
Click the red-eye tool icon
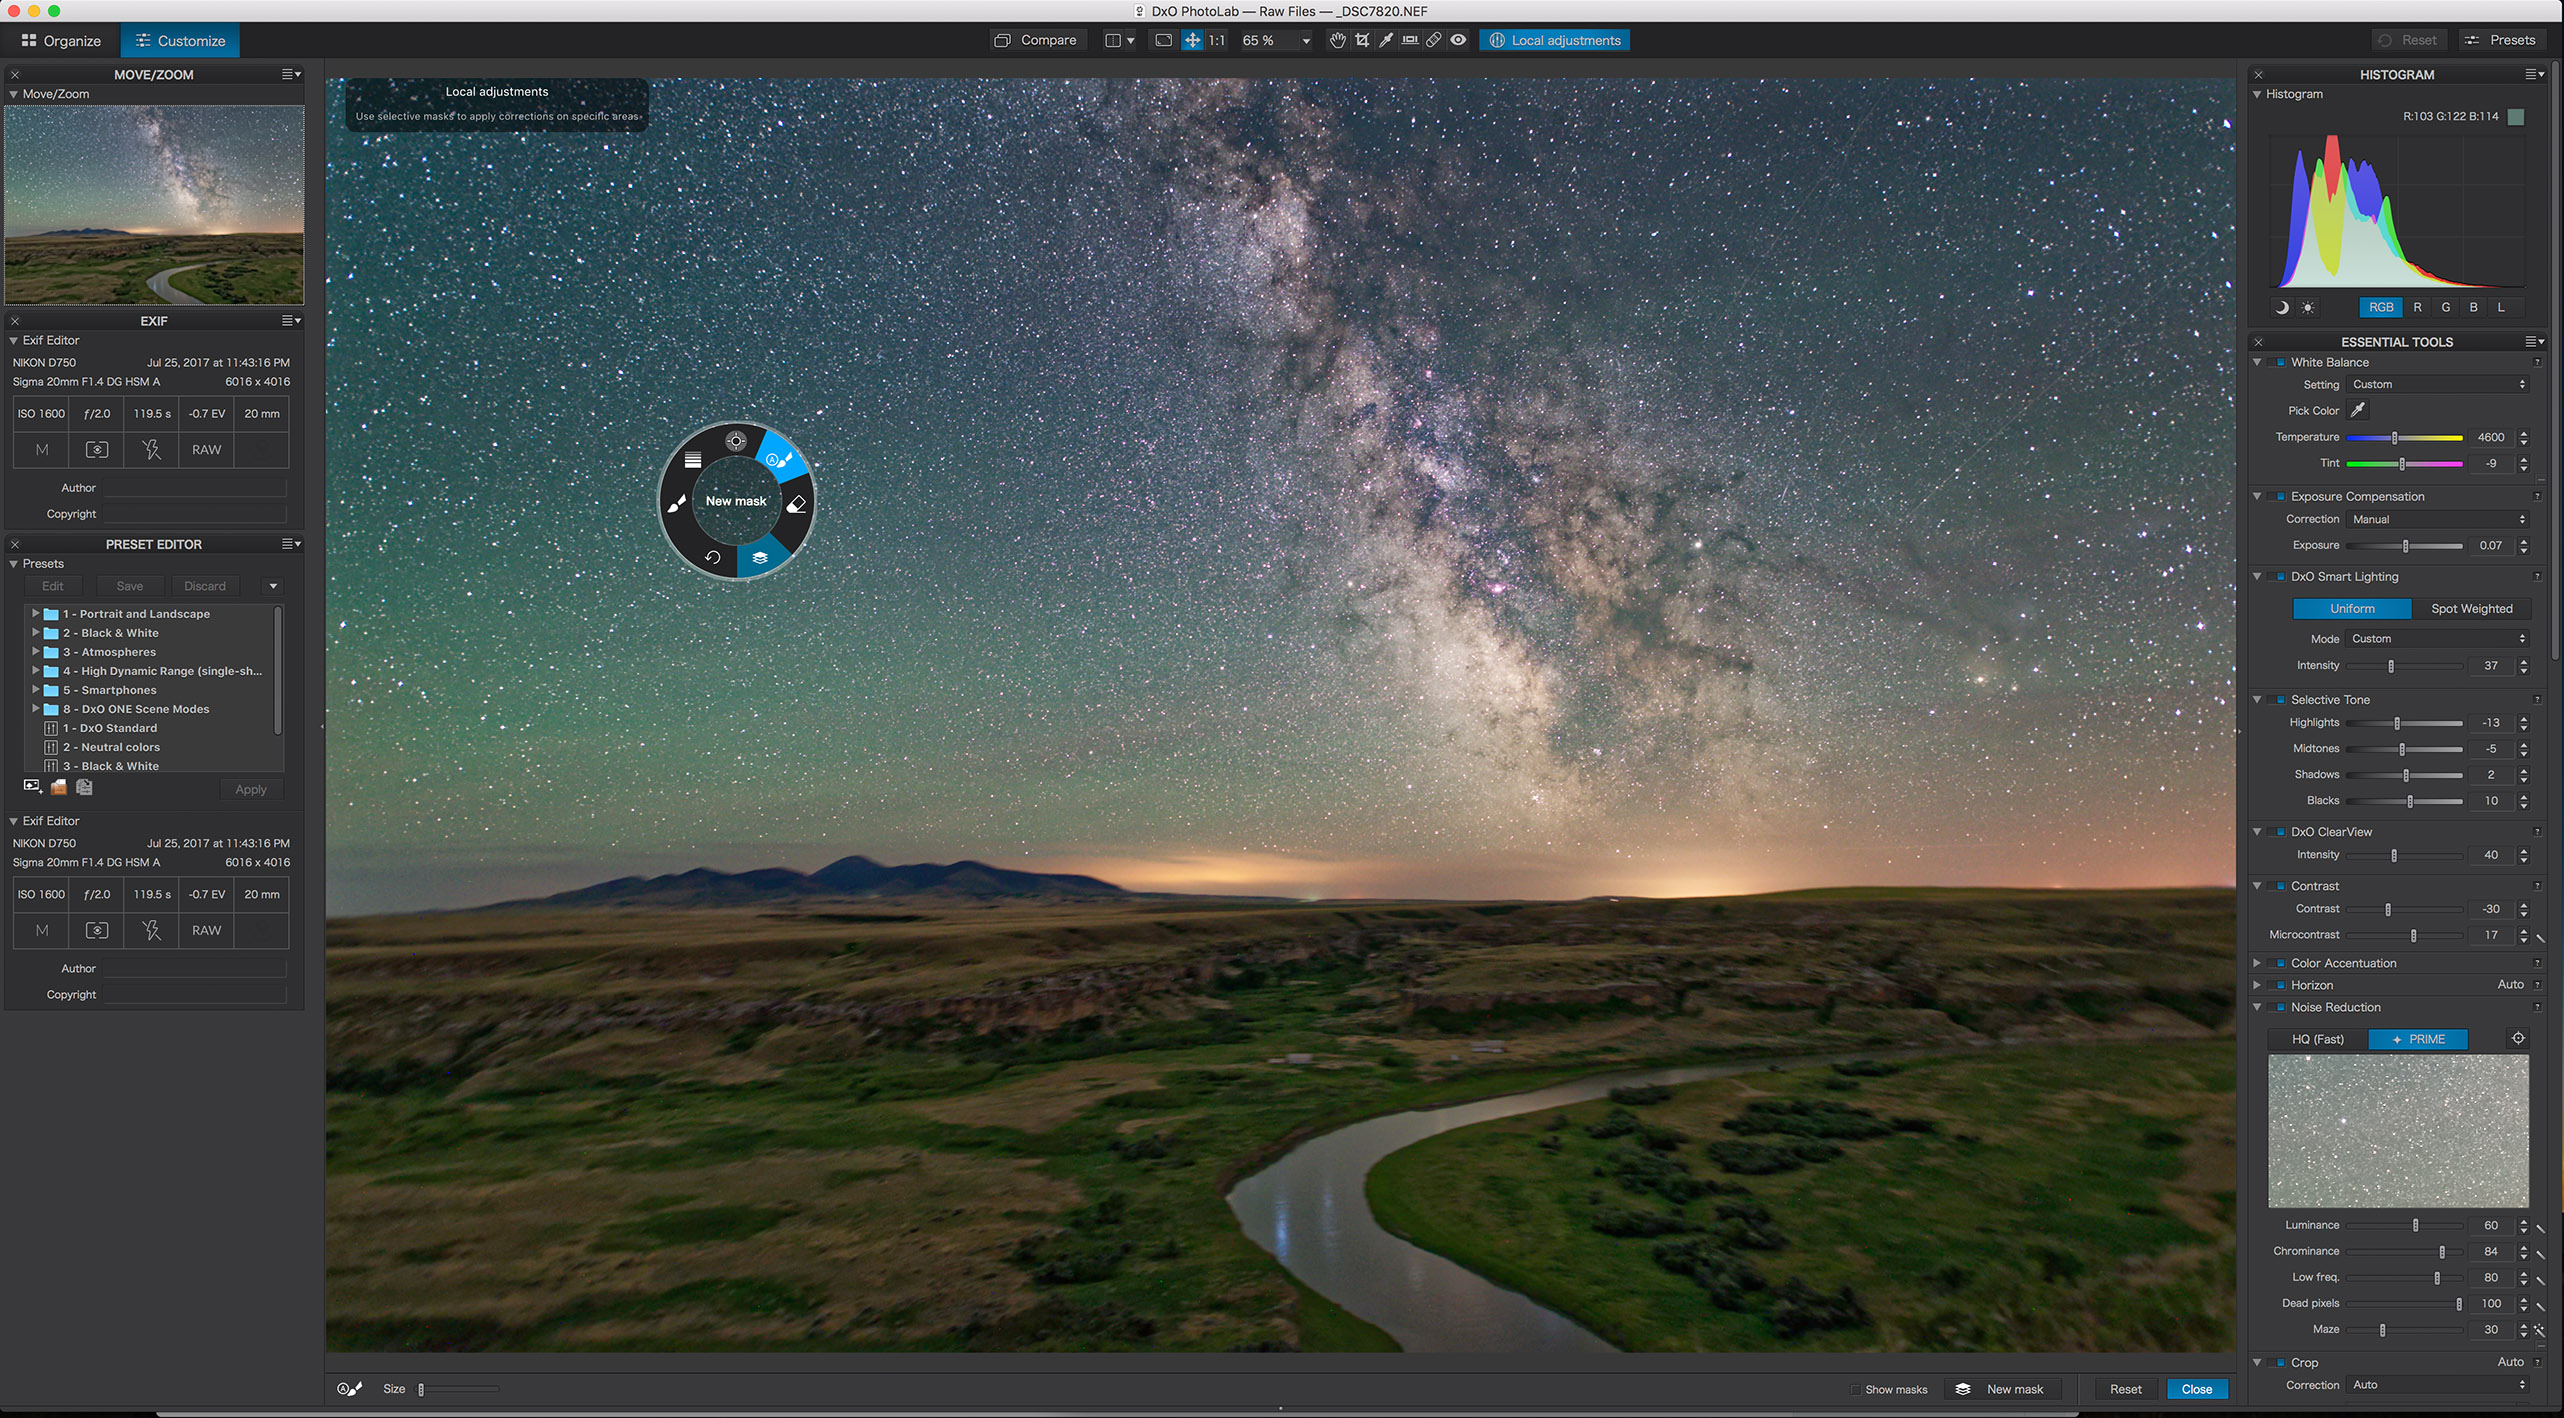1459,40
